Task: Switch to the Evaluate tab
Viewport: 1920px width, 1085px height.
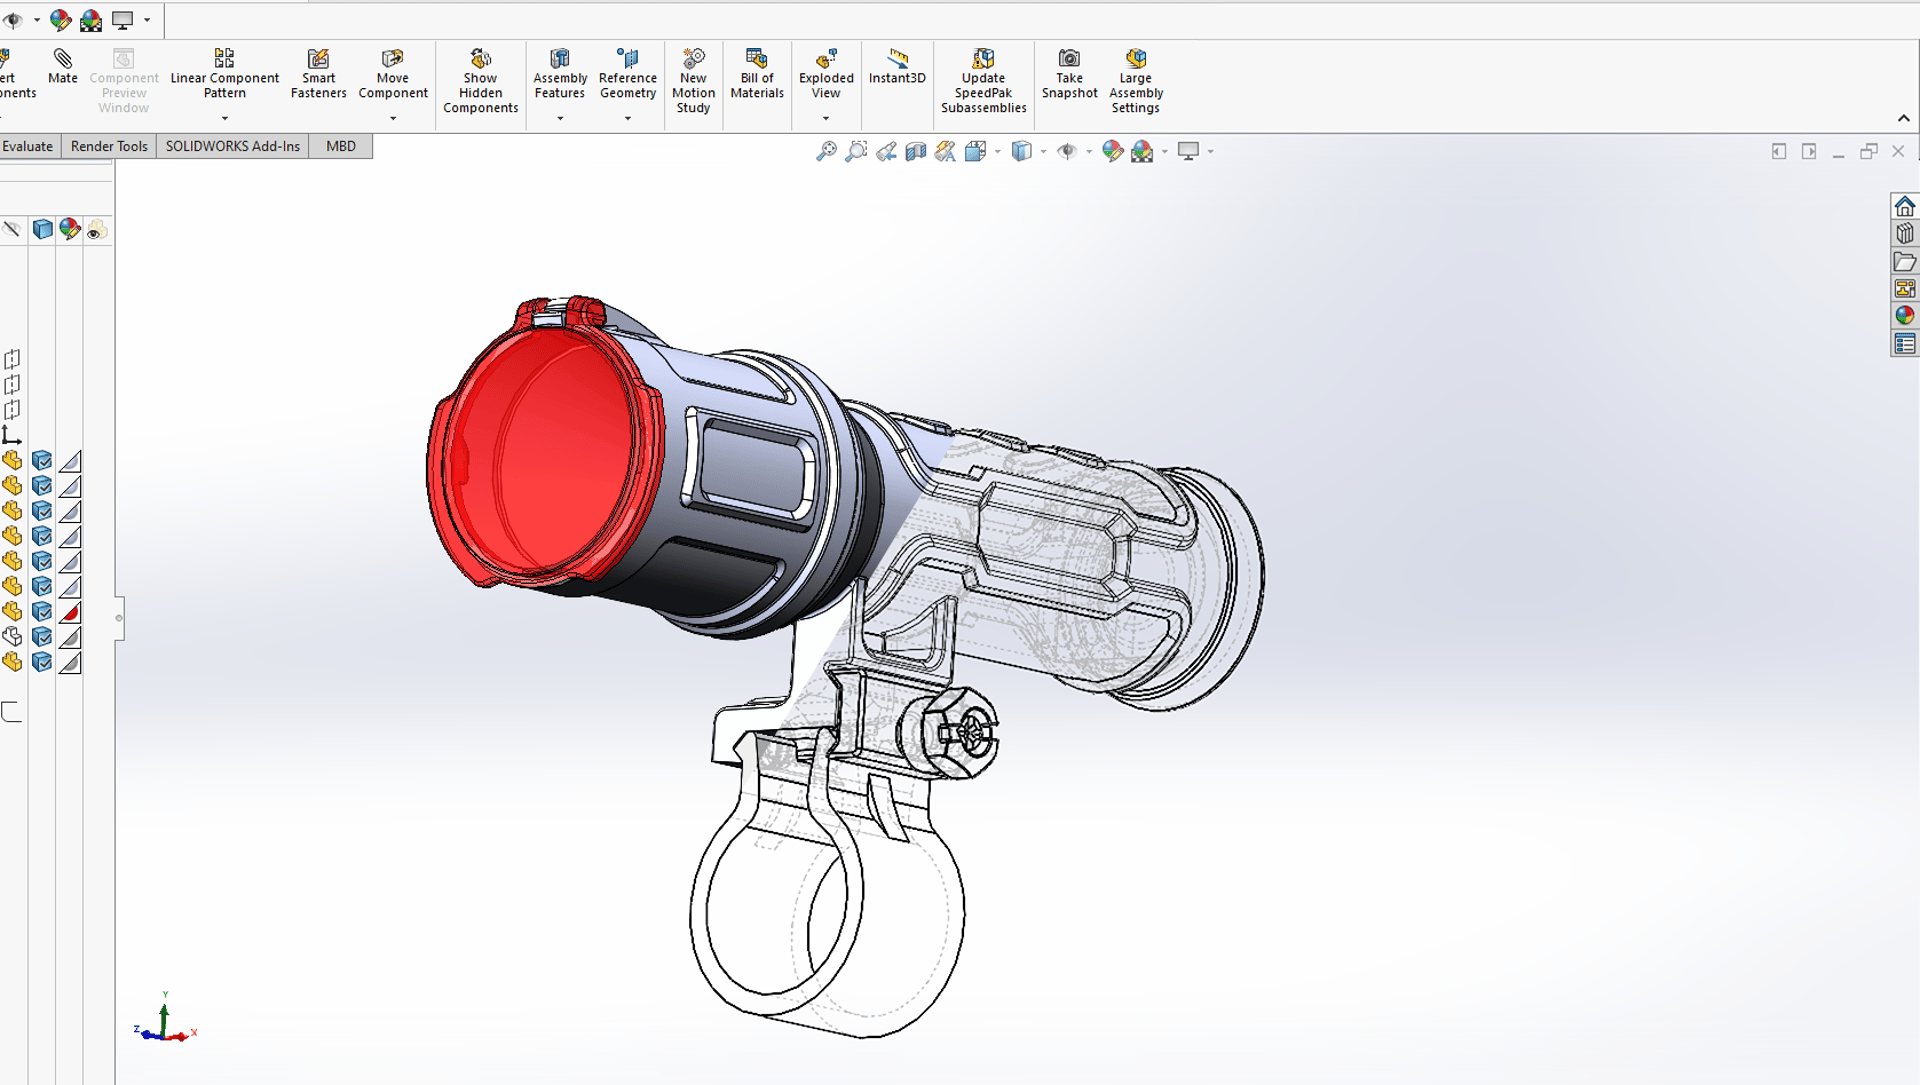Action: [28, 146]
